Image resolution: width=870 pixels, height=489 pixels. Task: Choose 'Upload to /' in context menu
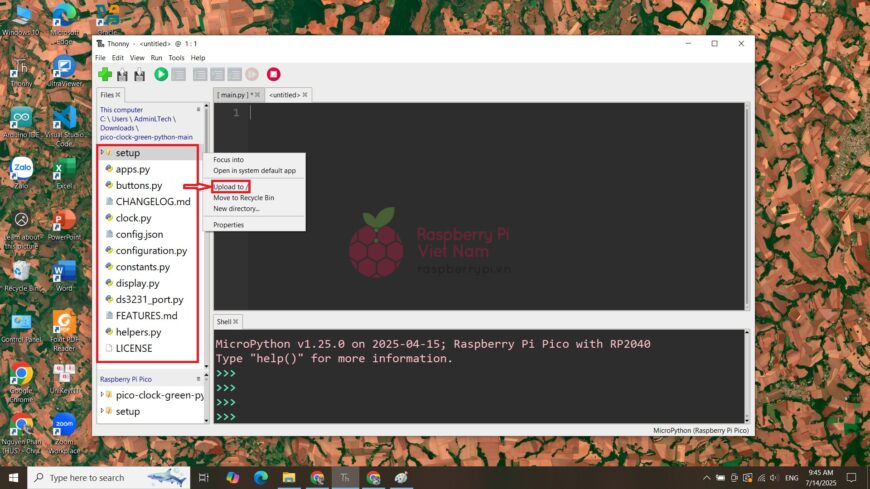[231, 186]
